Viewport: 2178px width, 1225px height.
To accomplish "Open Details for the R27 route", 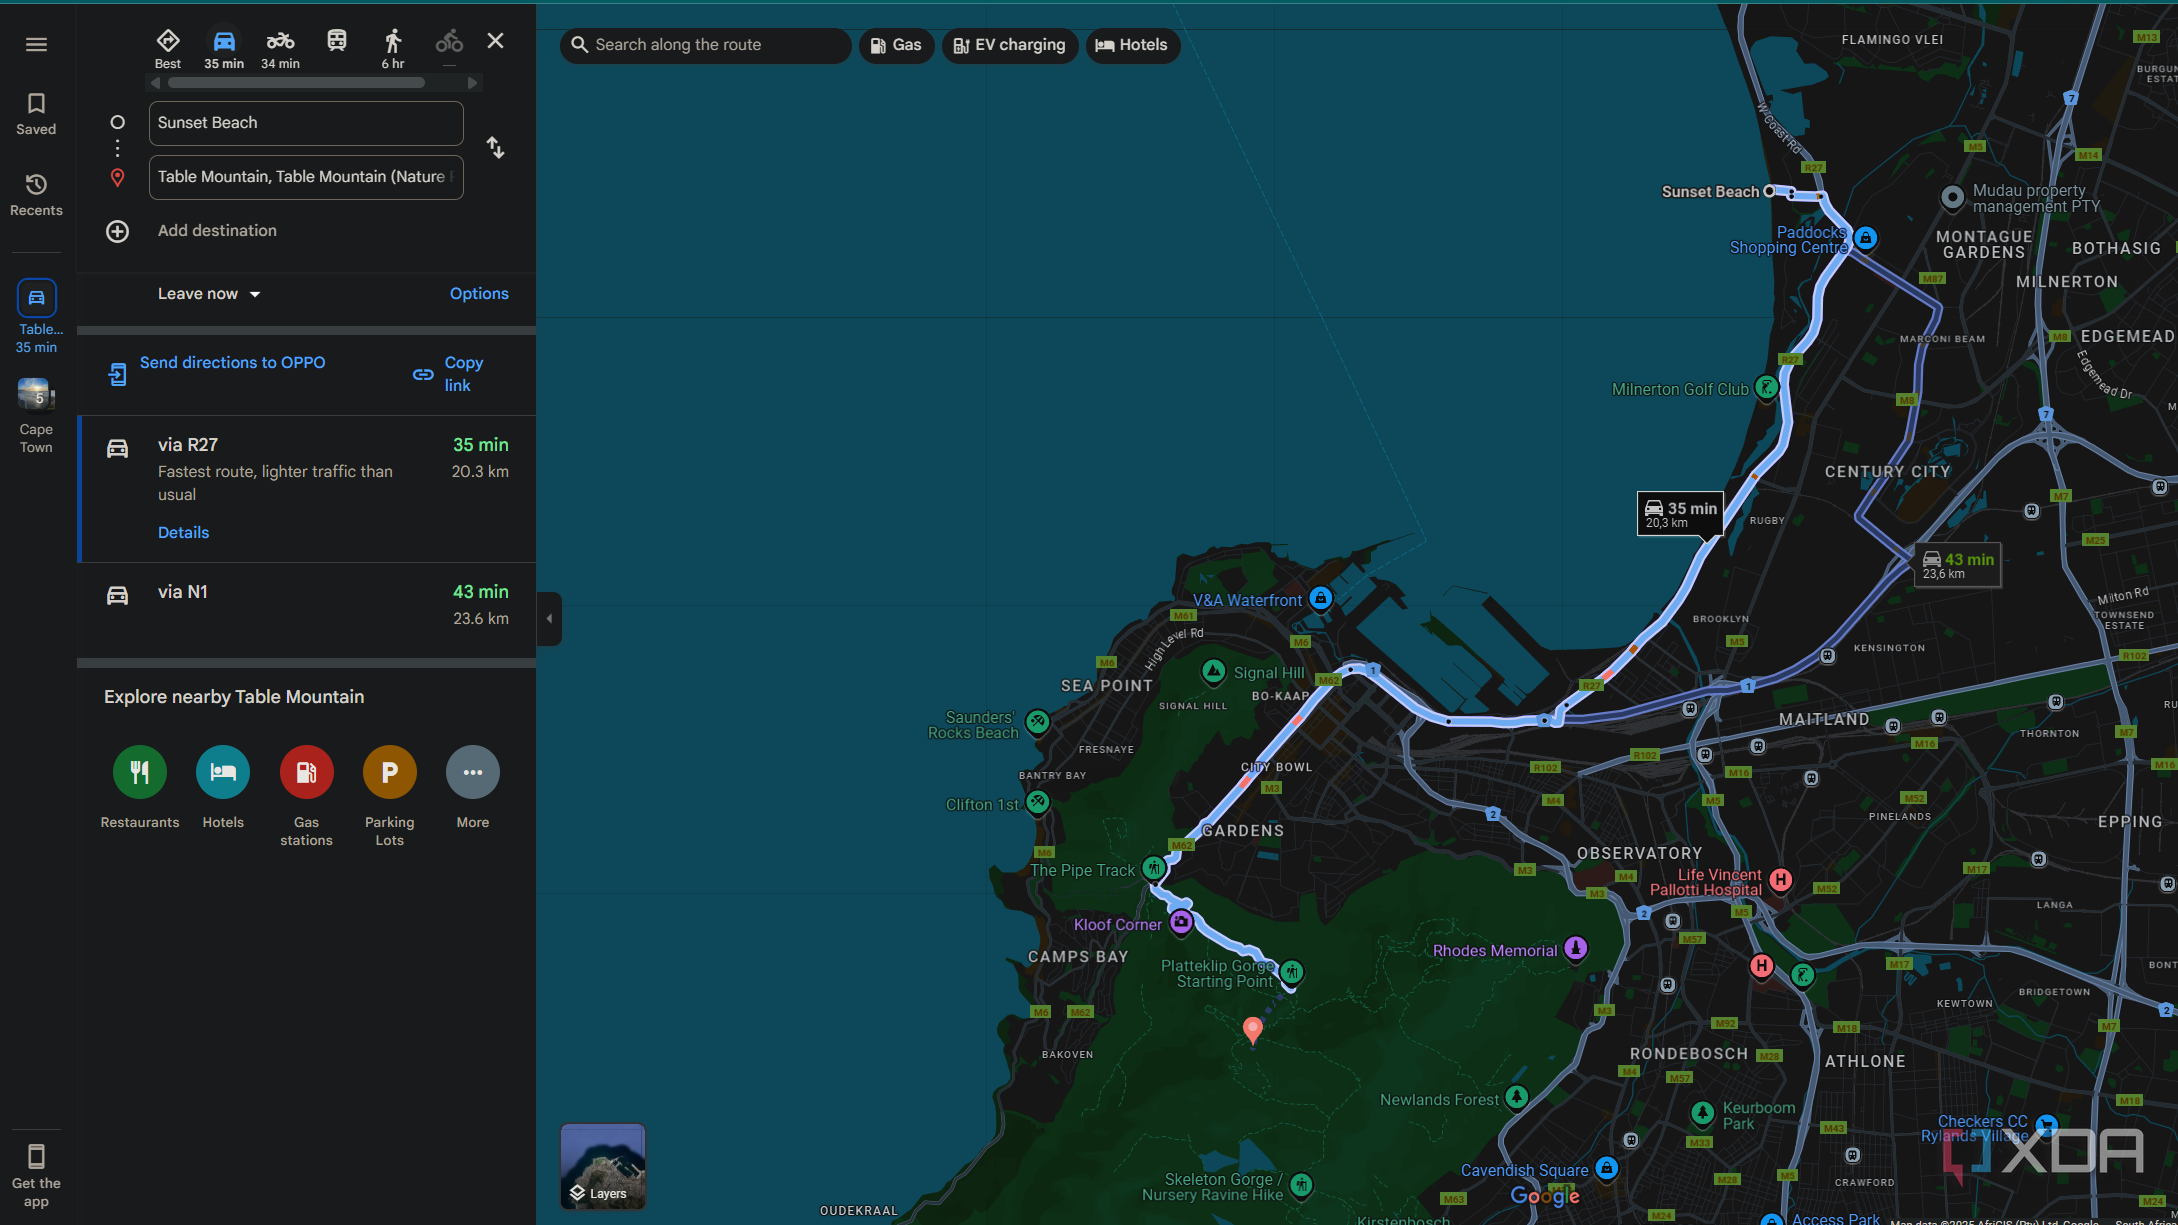I will 184,533.
